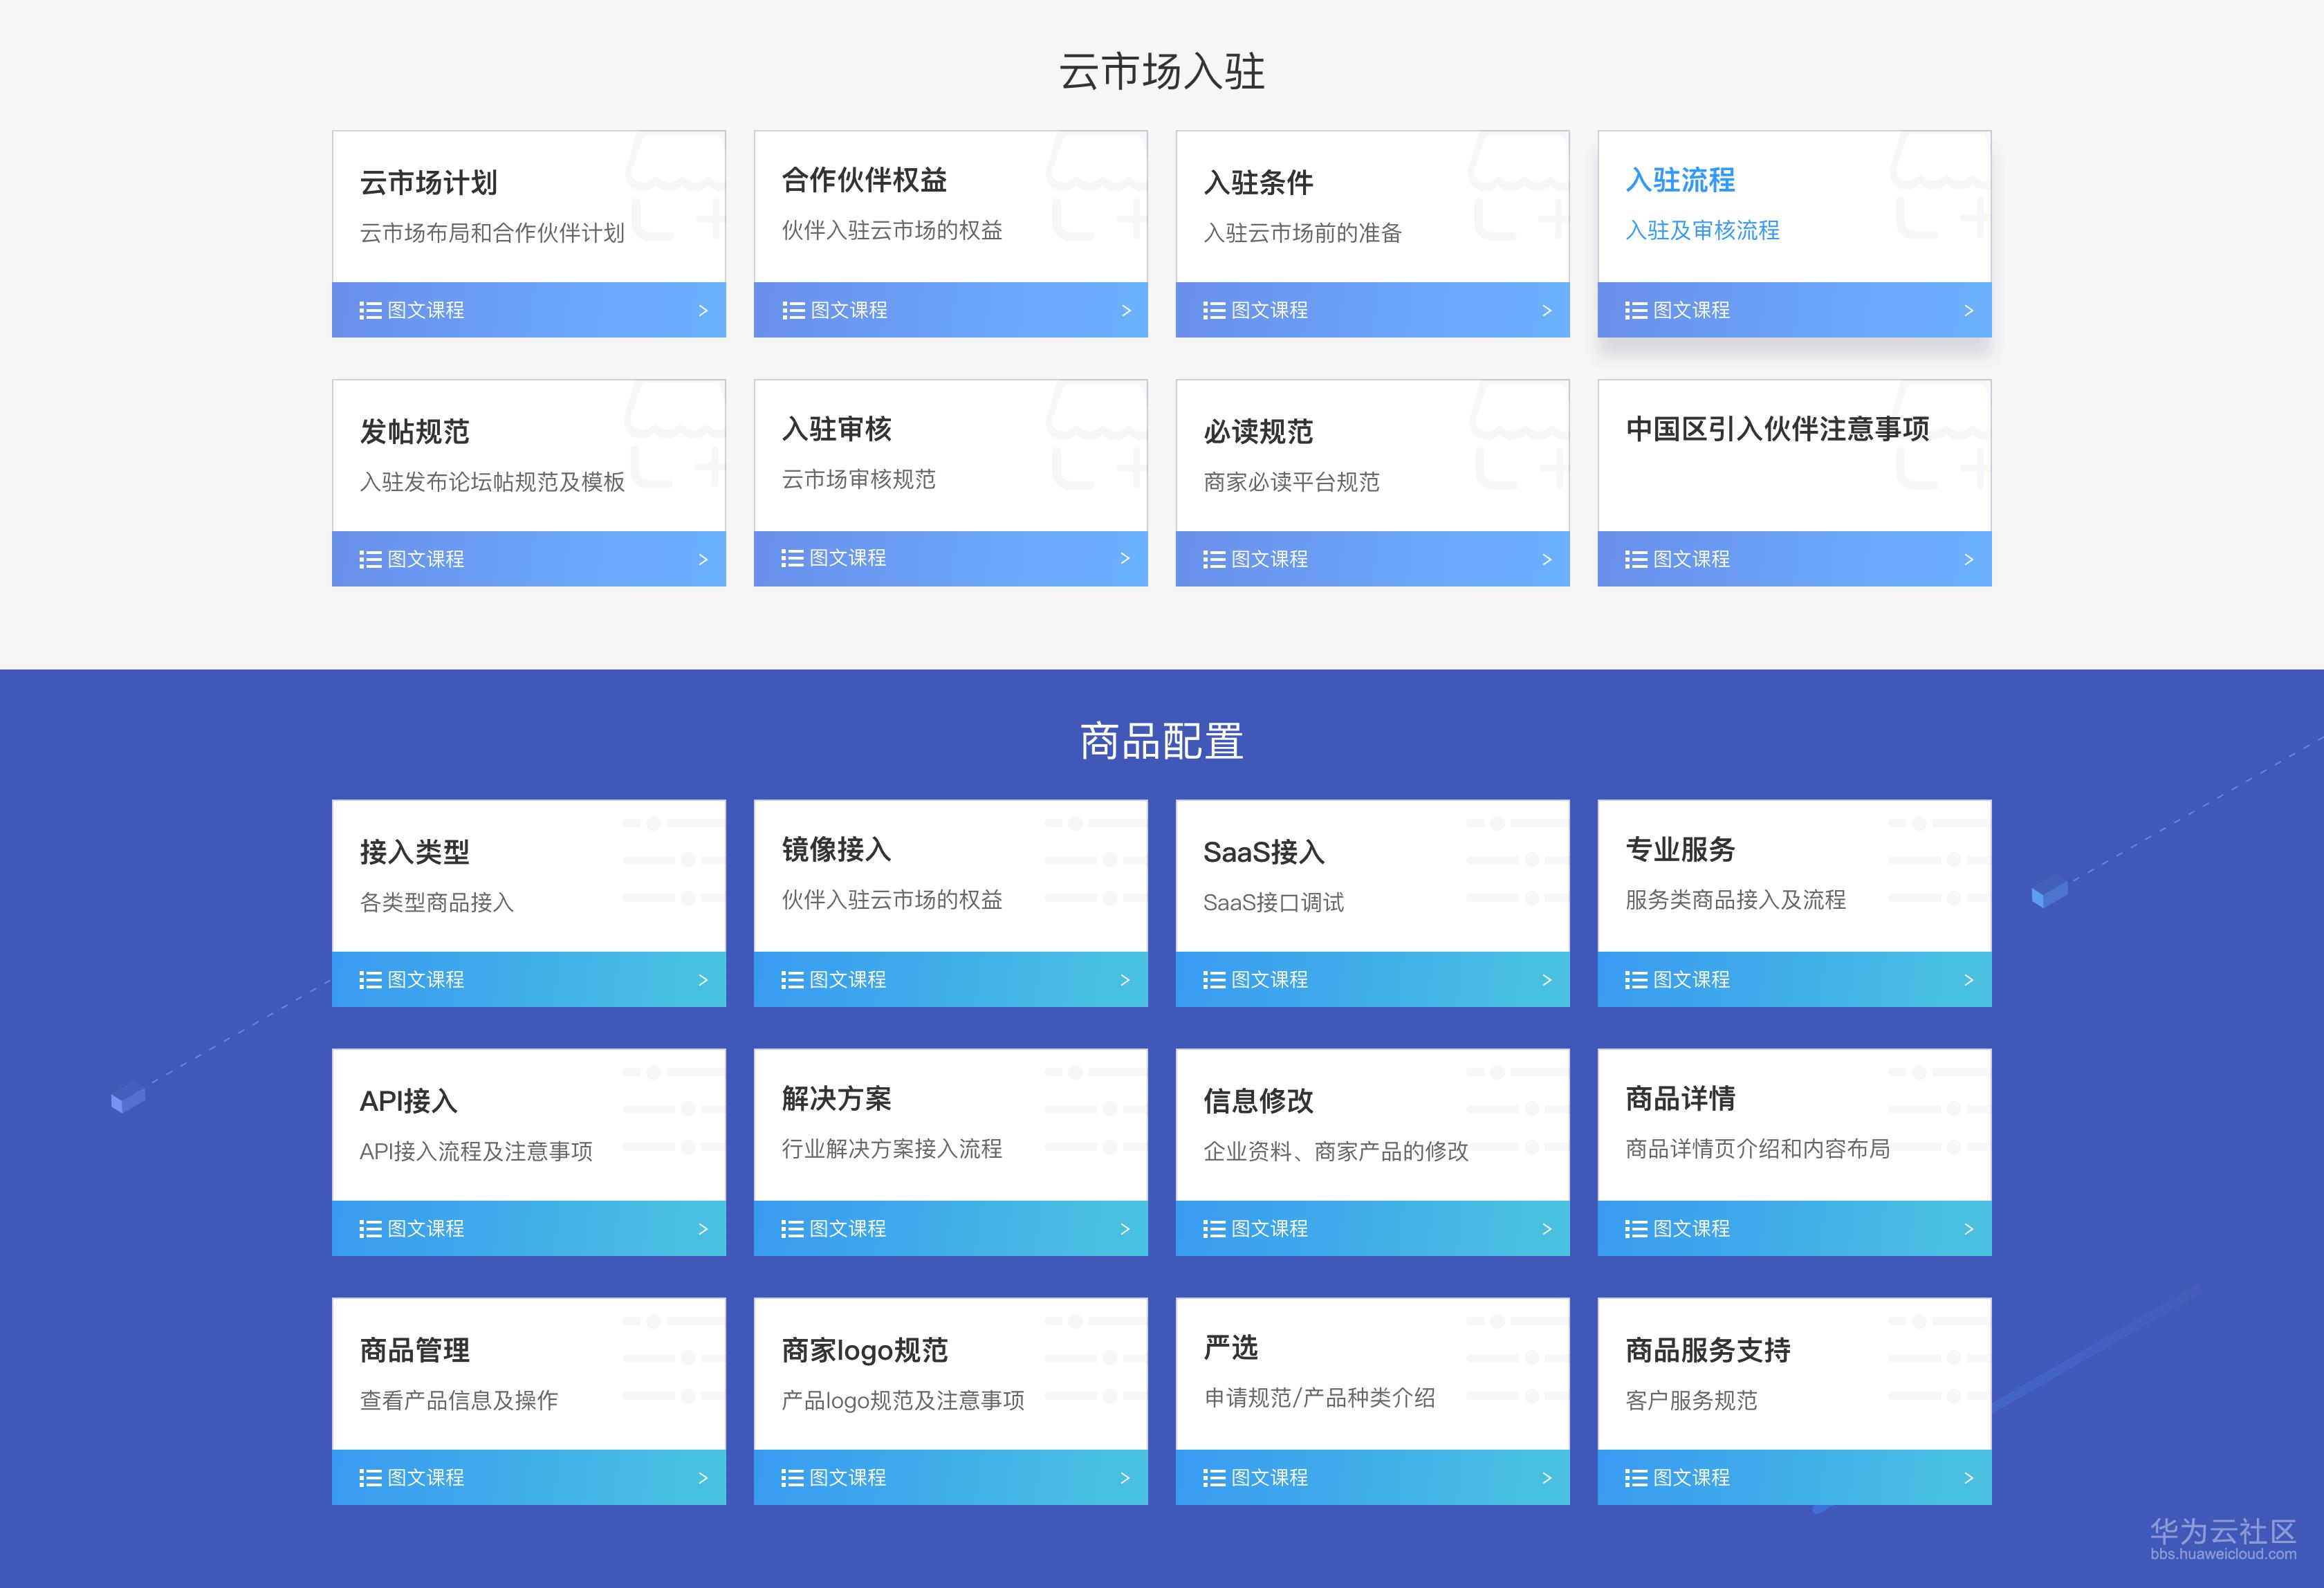The width and height of the screenshot is (2324, 1588).
Task: Select the 信息修改 card title
Action: [x=1258, y=1100]
